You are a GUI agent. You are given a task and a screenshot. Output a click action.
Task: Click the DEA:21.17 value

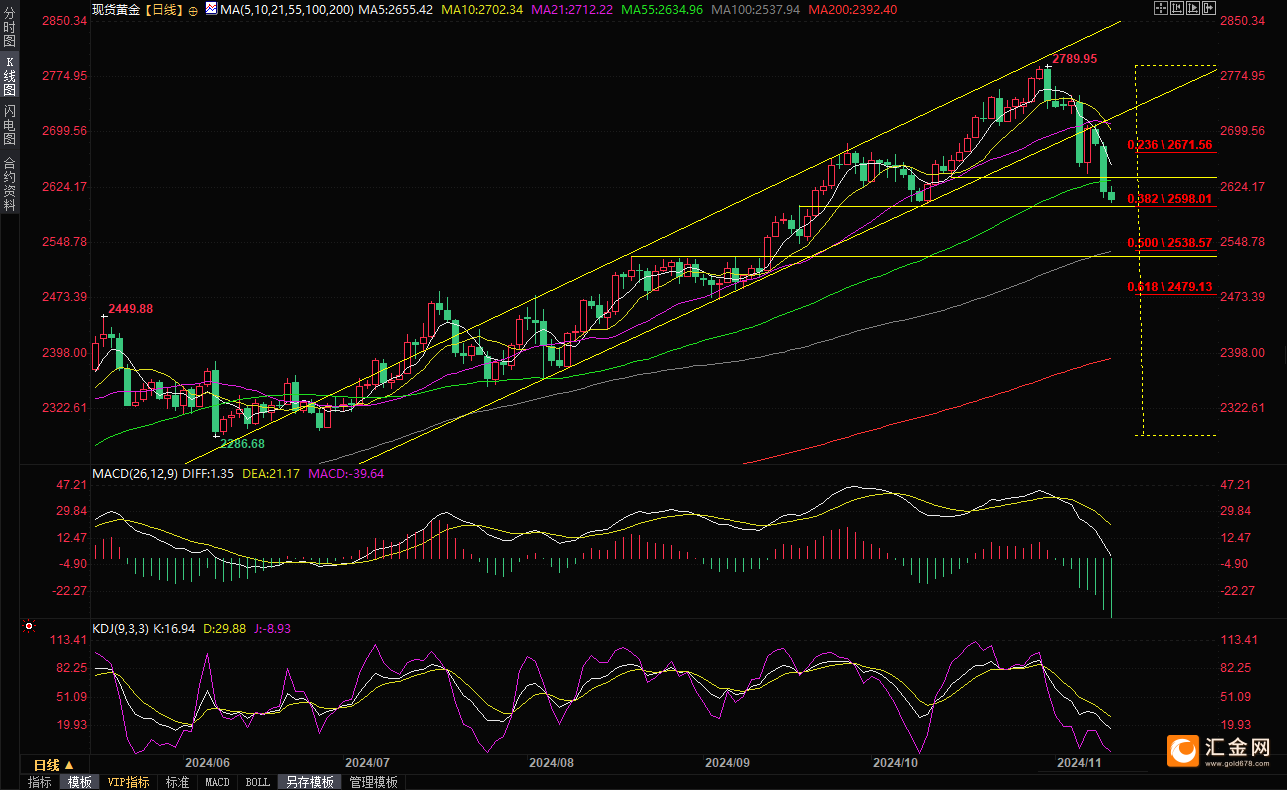[269, 473]
